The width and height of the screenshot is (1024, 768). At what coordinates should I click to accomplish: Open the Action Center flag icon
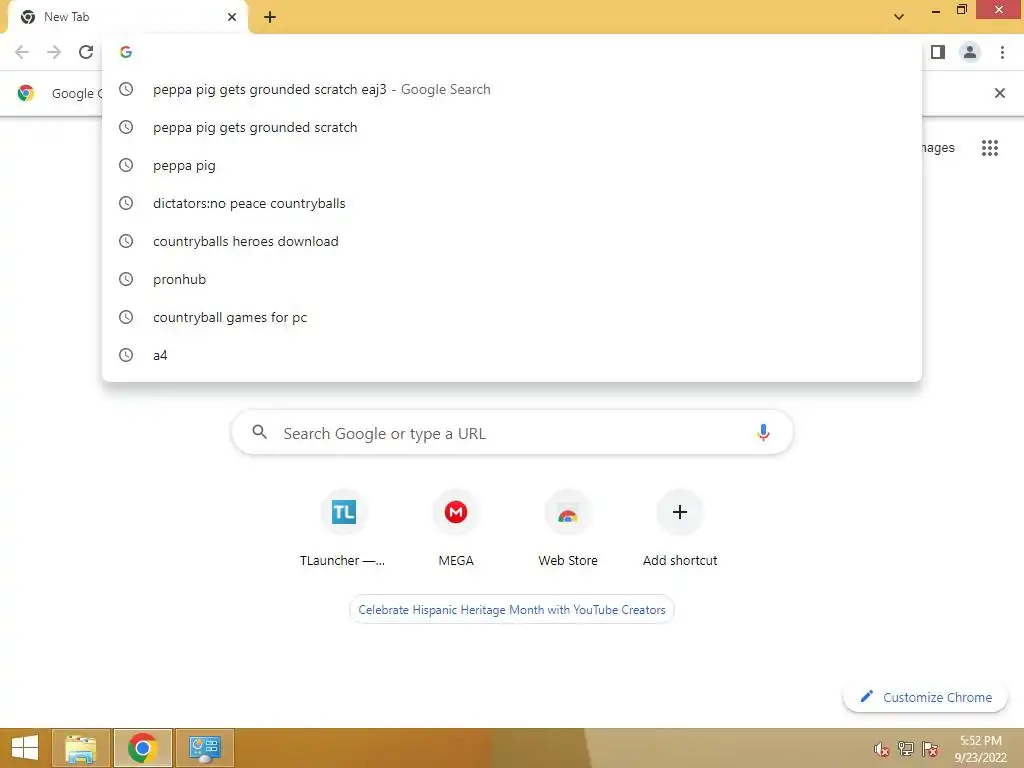[x=930, y=749]
